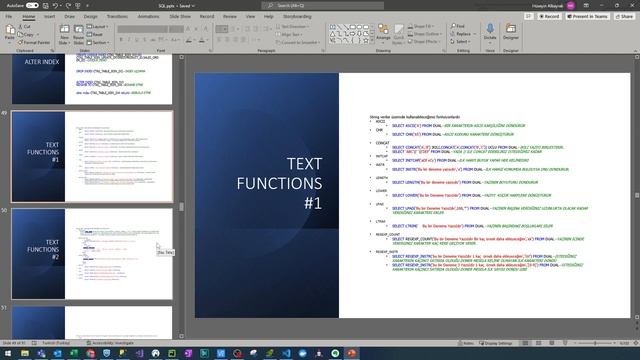Switch to the Transitions tab

click(x=117, y=16)
